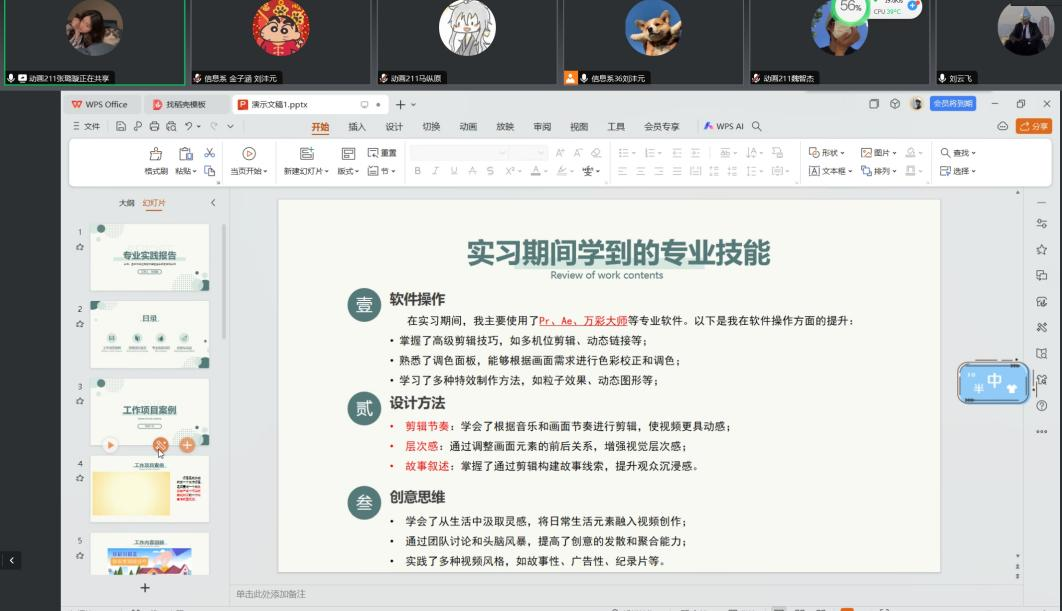The height and width of the screenshot is (611, 1062).
Task: Expand the 版式 layout dropdown
Action: tap(348, 171)
